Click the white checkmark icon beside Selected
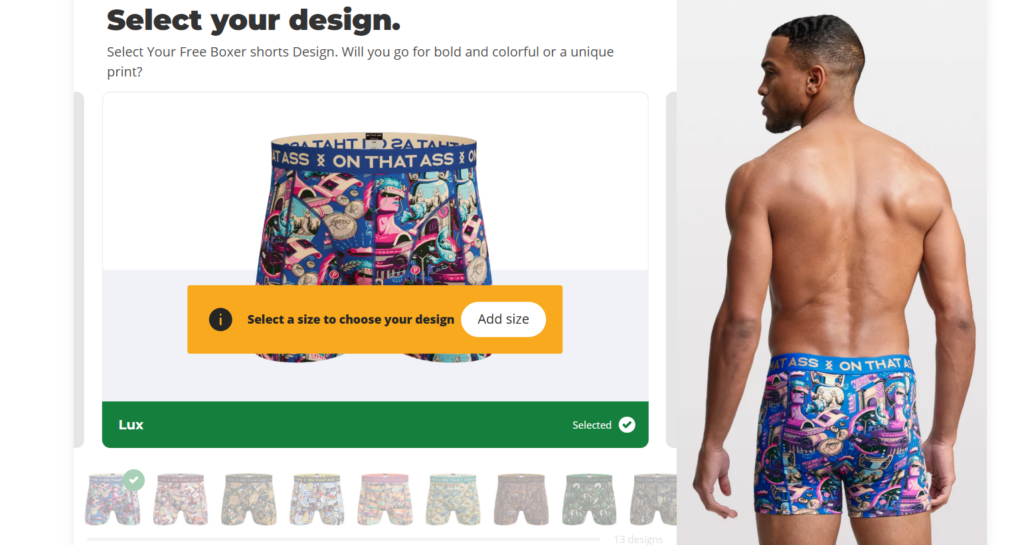 click(627, 425)
